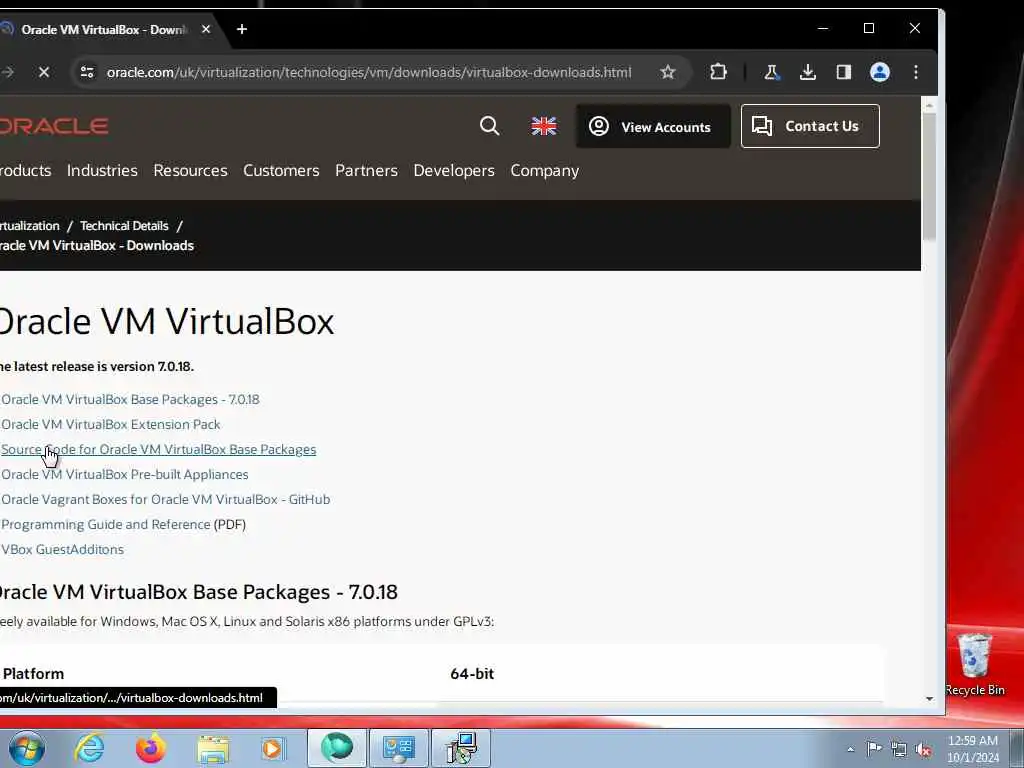Click the scrollbar down arrow
Viewport: 1024px width, 768px height.
929,699
